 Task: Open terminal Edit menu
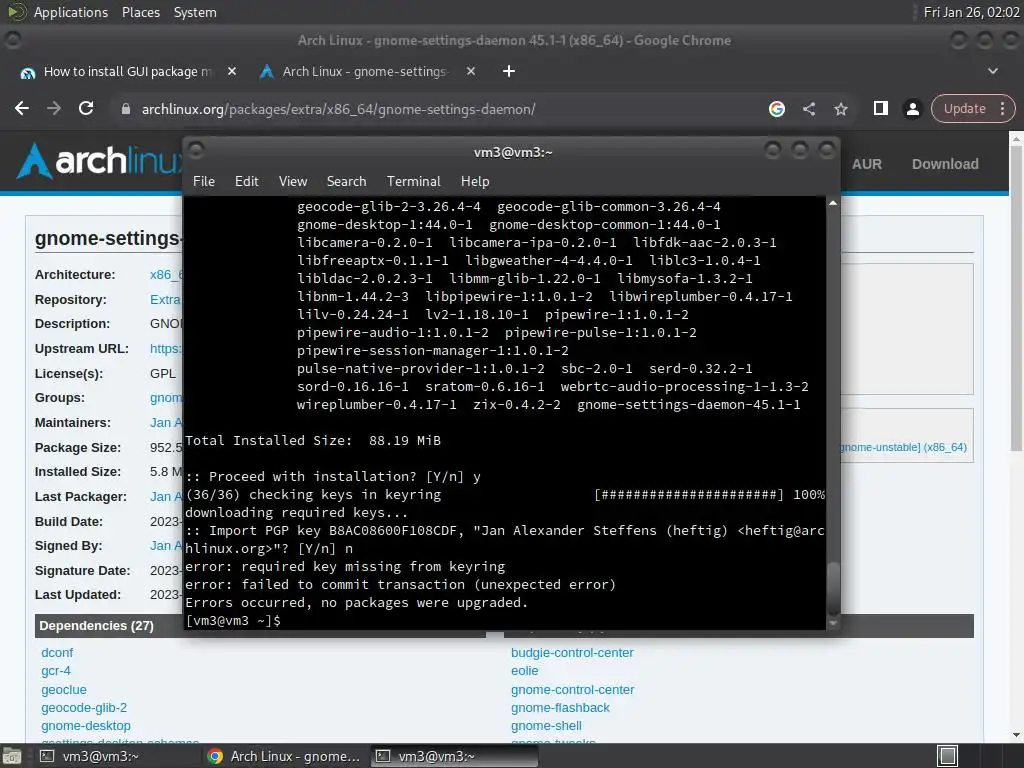[x=246, y=181]
